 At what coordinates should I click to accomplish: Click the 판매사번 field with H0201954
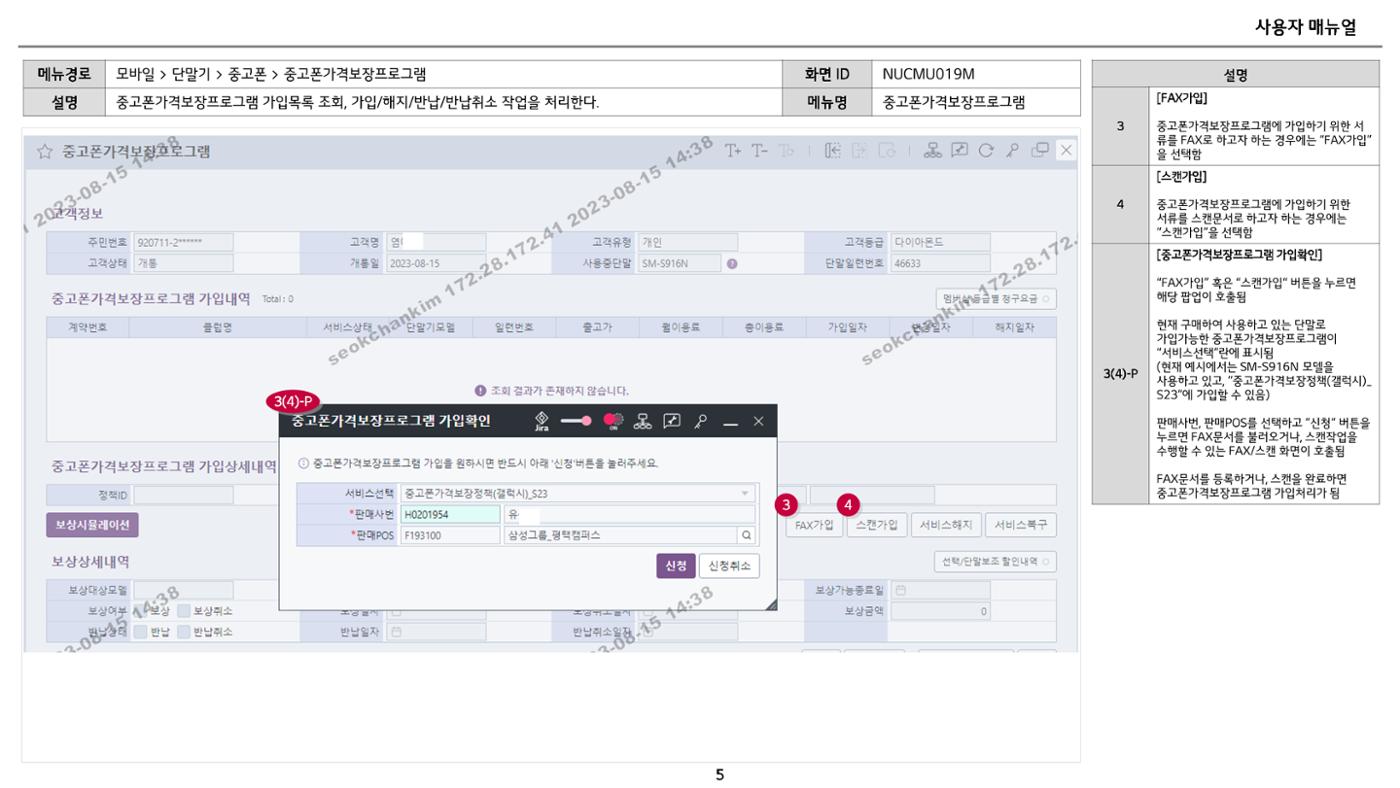pyautogui.click(x=449, y=514)
